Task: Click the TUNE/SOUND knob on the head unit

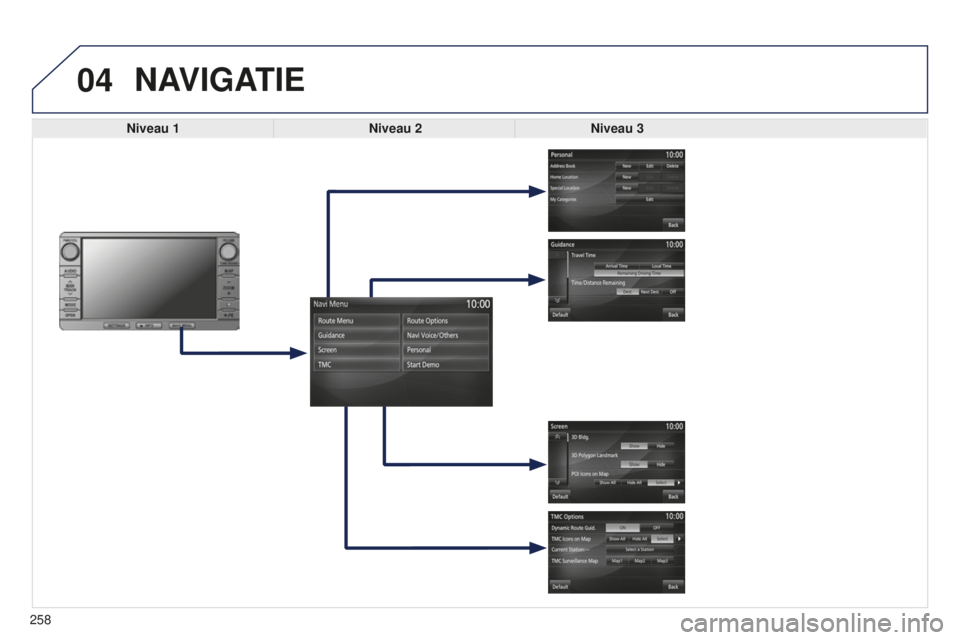Action: [228, 251]
